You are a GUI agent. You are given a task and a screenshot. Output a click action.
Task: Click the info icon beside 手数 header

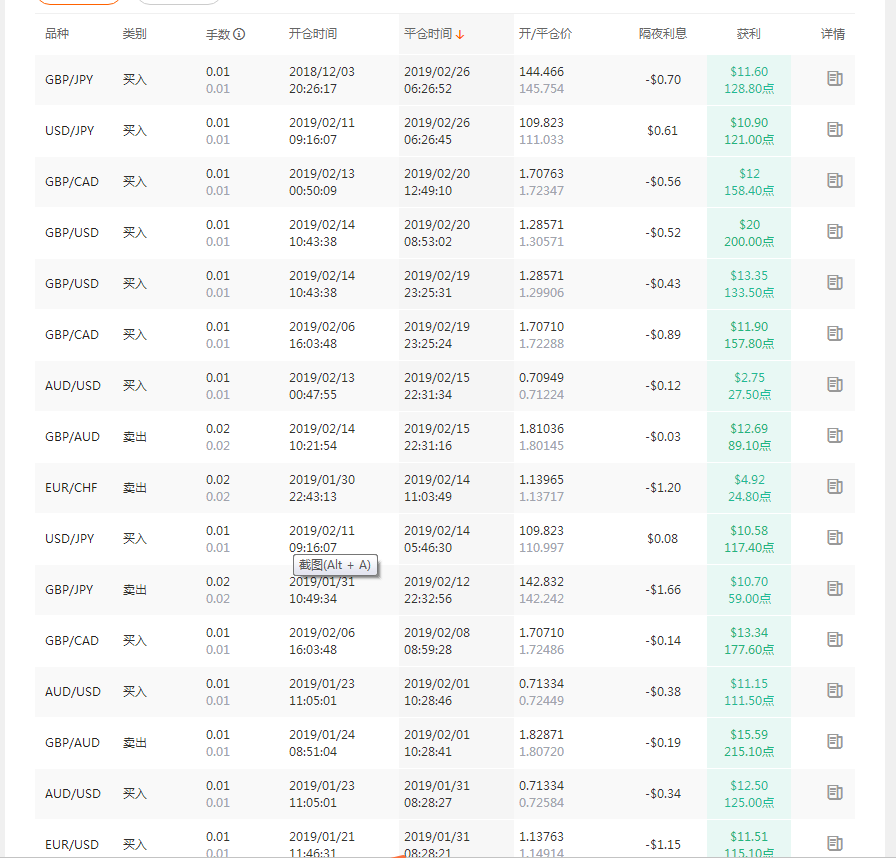click(x=239, y=34)
